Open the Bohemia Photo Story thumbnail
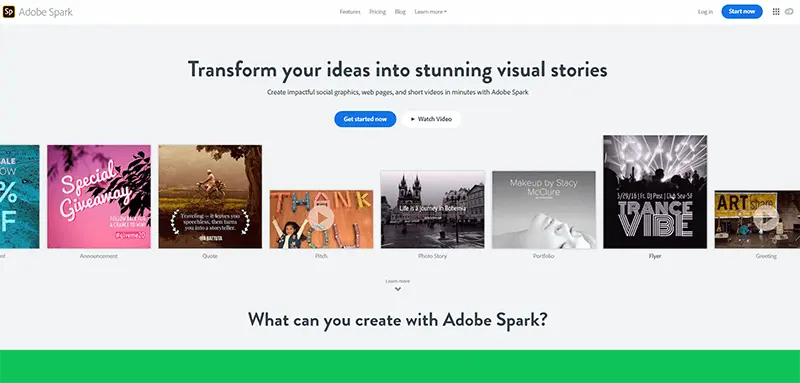Viewport: 800px width, 383px height. 433,210
